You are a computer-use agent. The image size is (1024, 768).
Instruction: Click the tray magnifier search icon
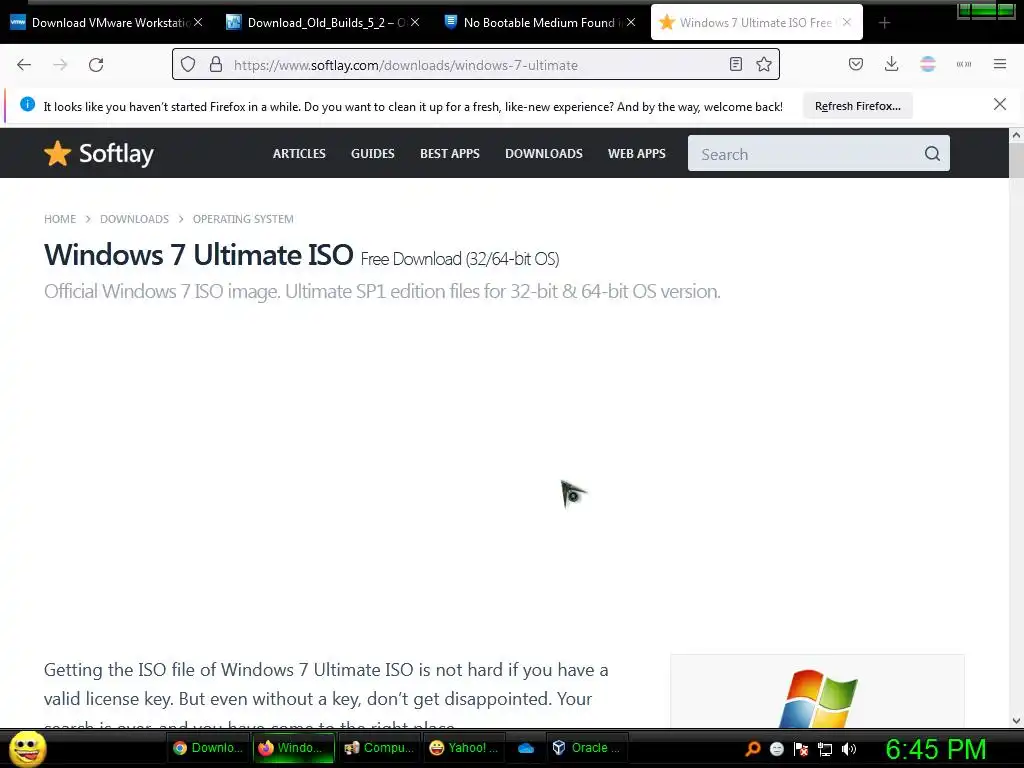(x=753, y=749)
